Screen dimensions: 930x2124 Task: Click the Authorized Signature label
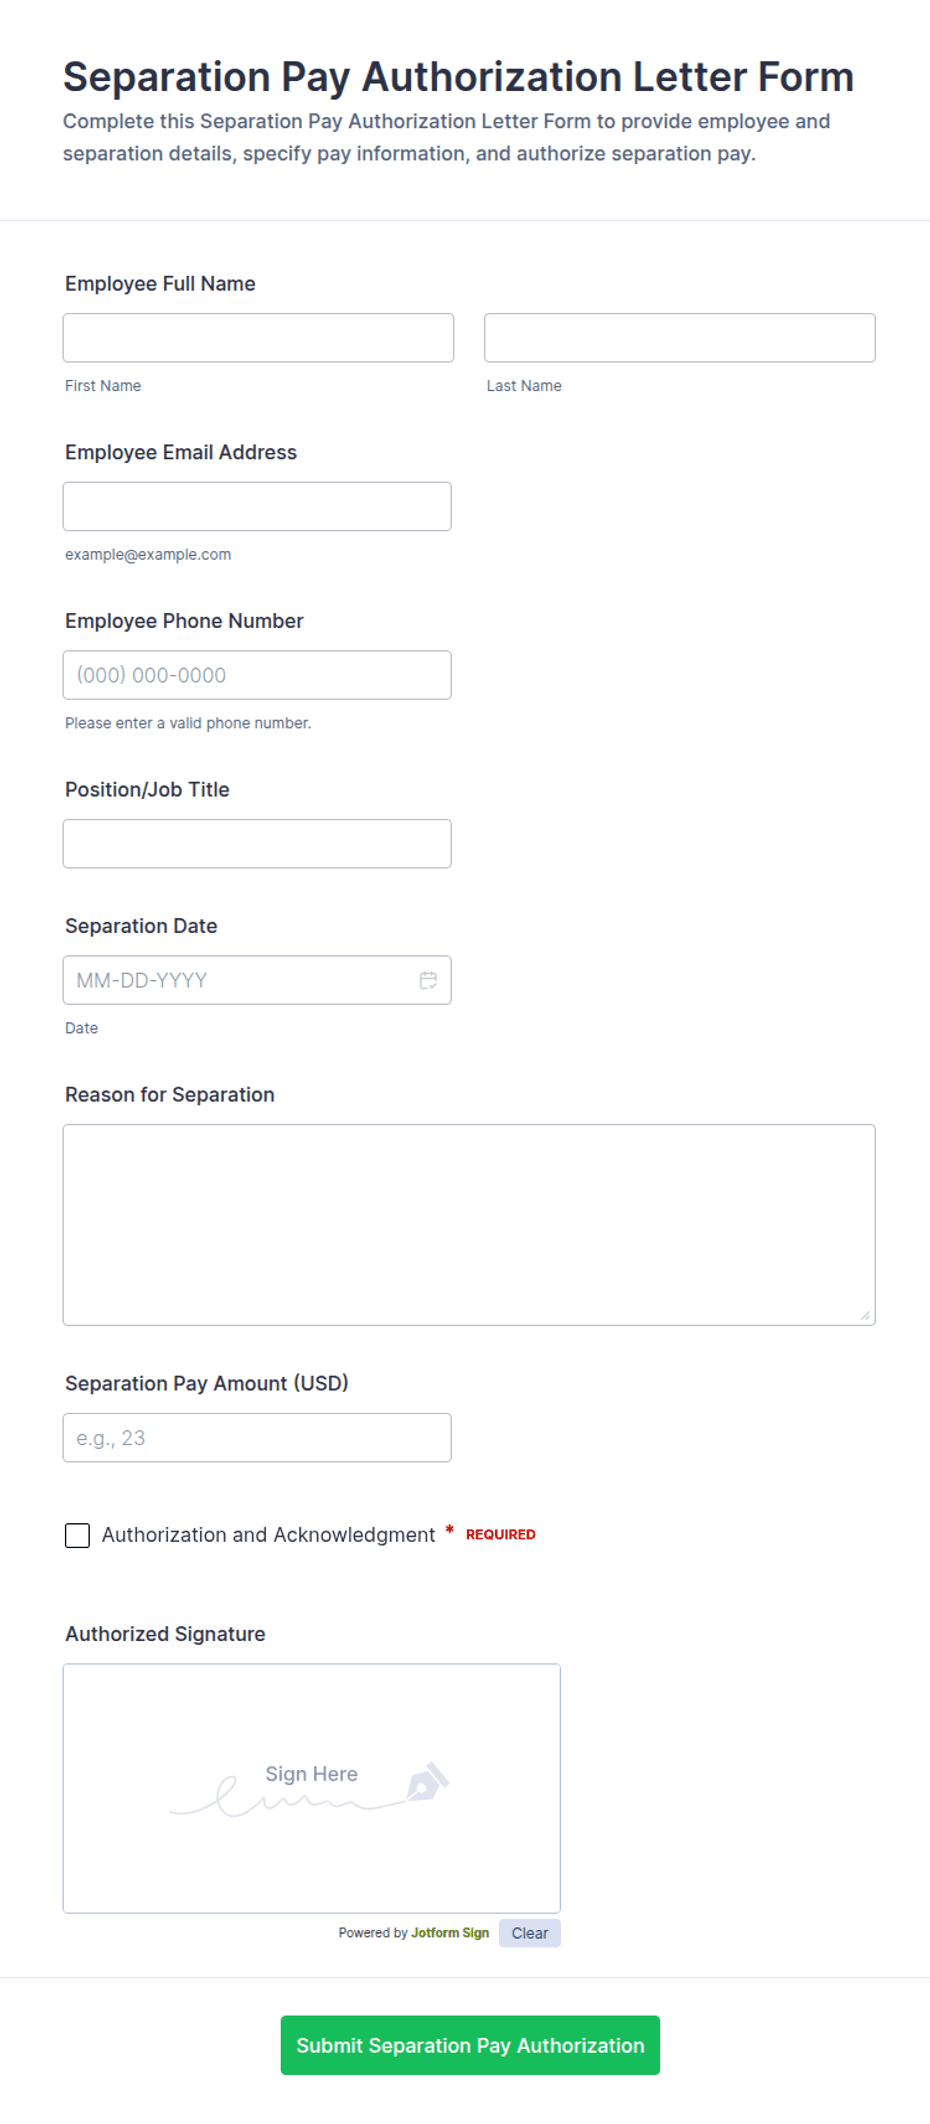(x=165, y=1634)
